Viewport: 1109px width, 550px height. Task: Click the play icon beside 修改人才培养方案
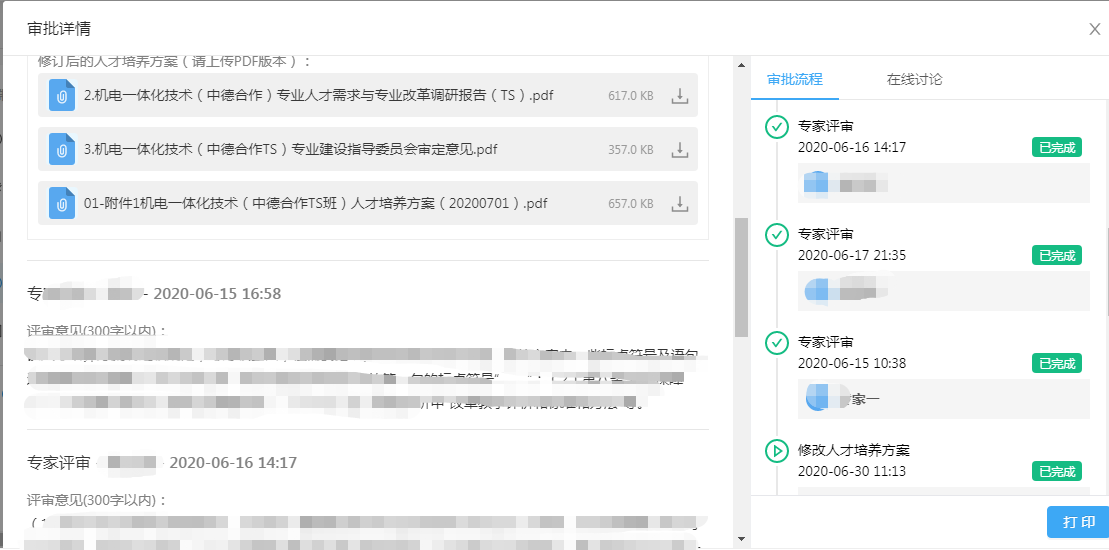click(776, 451)
